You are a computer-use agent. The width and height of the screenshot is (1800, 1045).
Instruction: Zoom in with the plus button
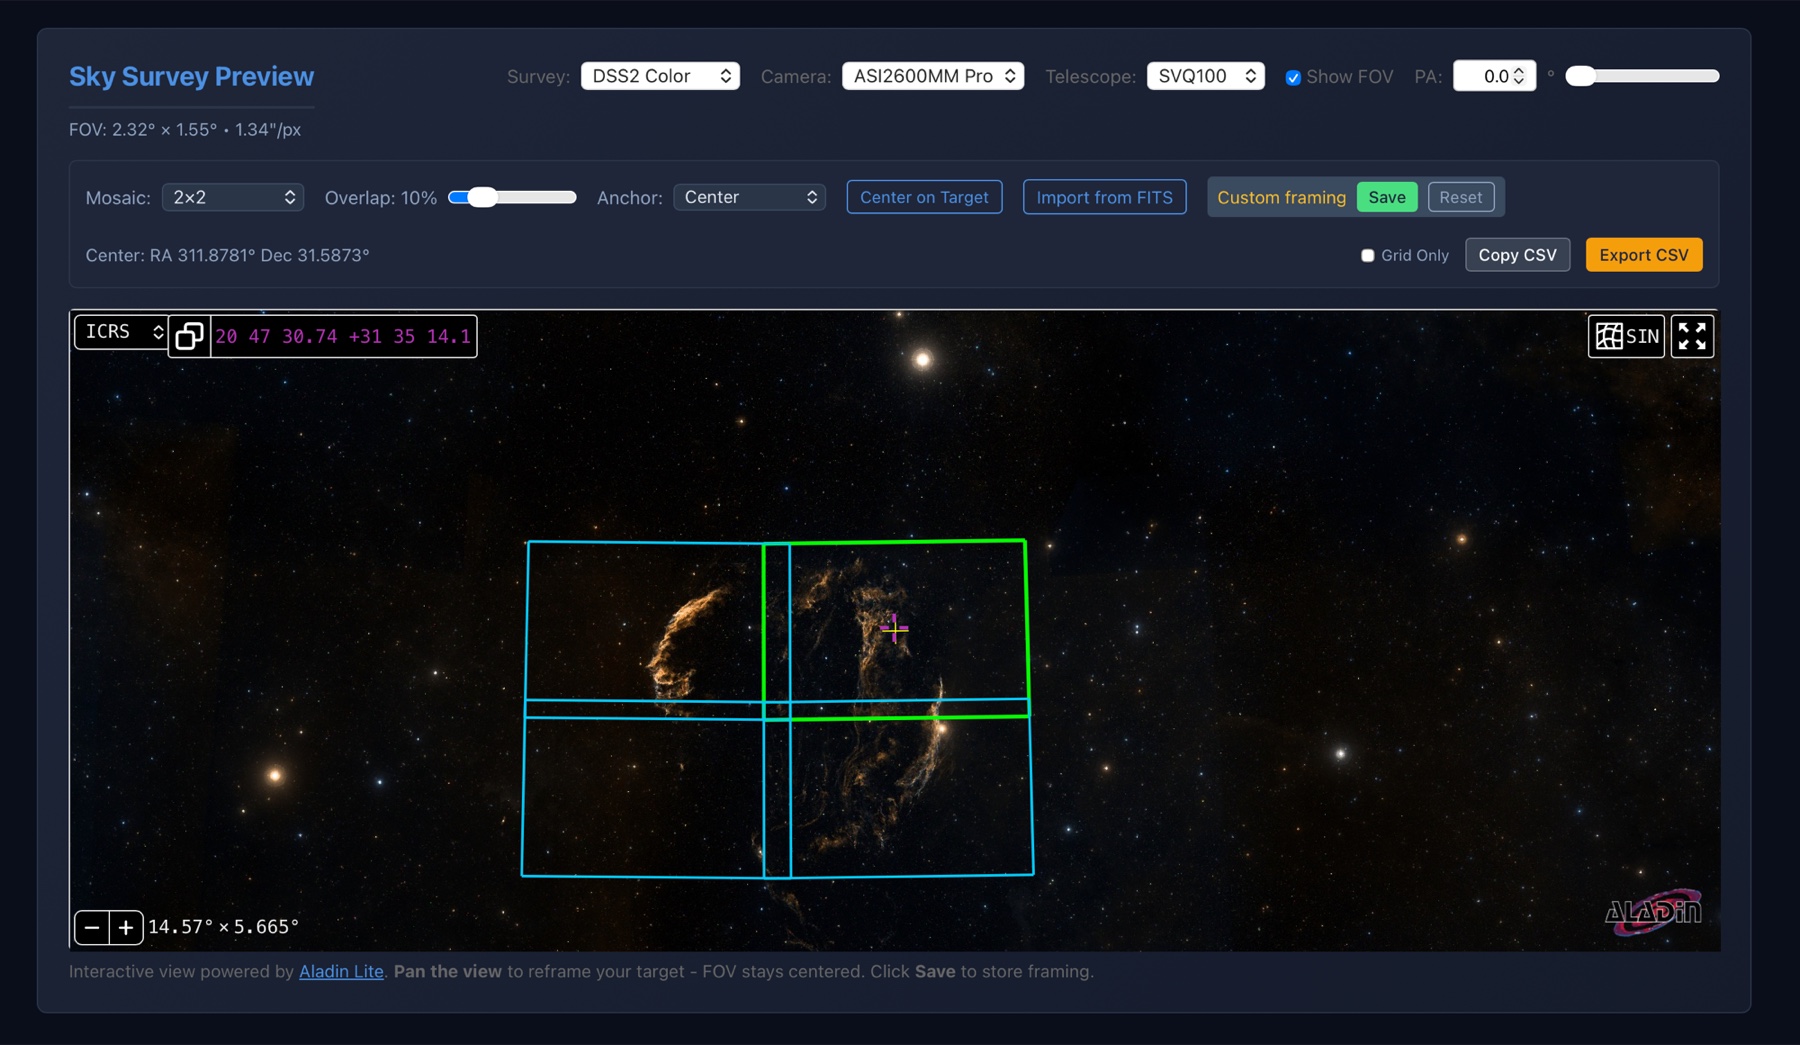coord(126,928)
